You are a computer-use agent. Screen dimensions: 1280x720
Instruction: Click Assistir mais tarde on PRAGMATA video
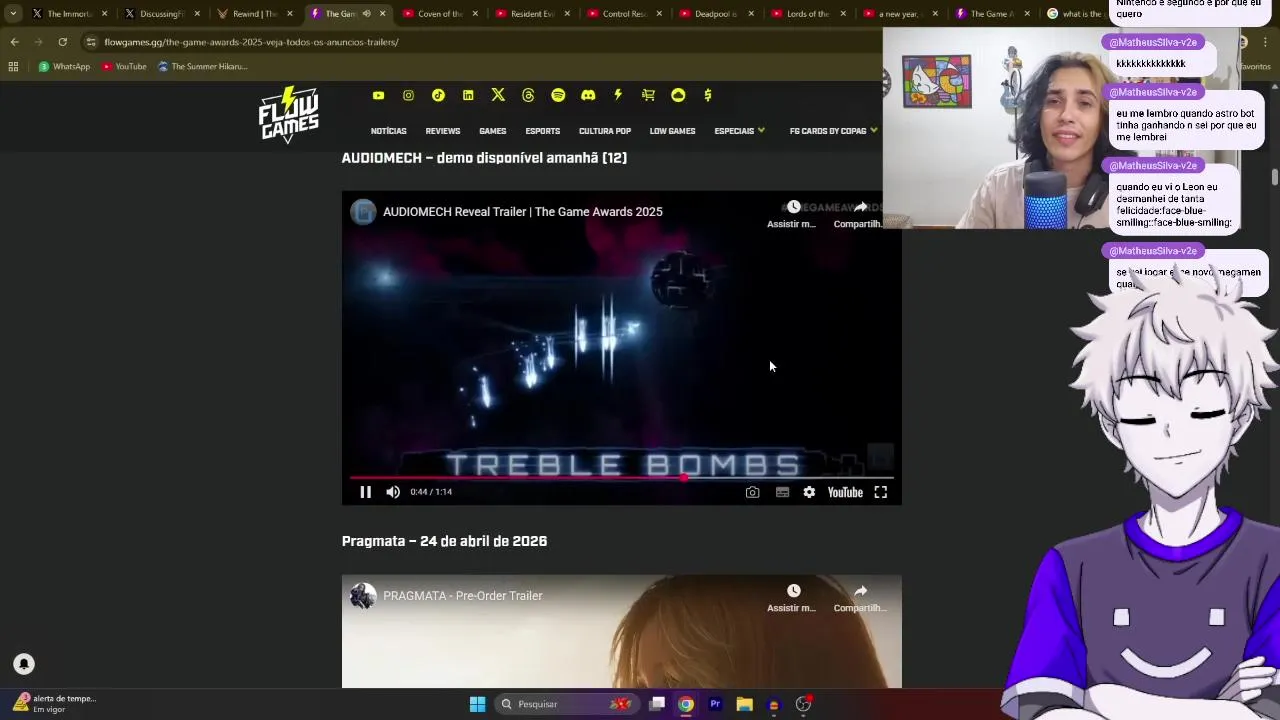coord(792,597)
